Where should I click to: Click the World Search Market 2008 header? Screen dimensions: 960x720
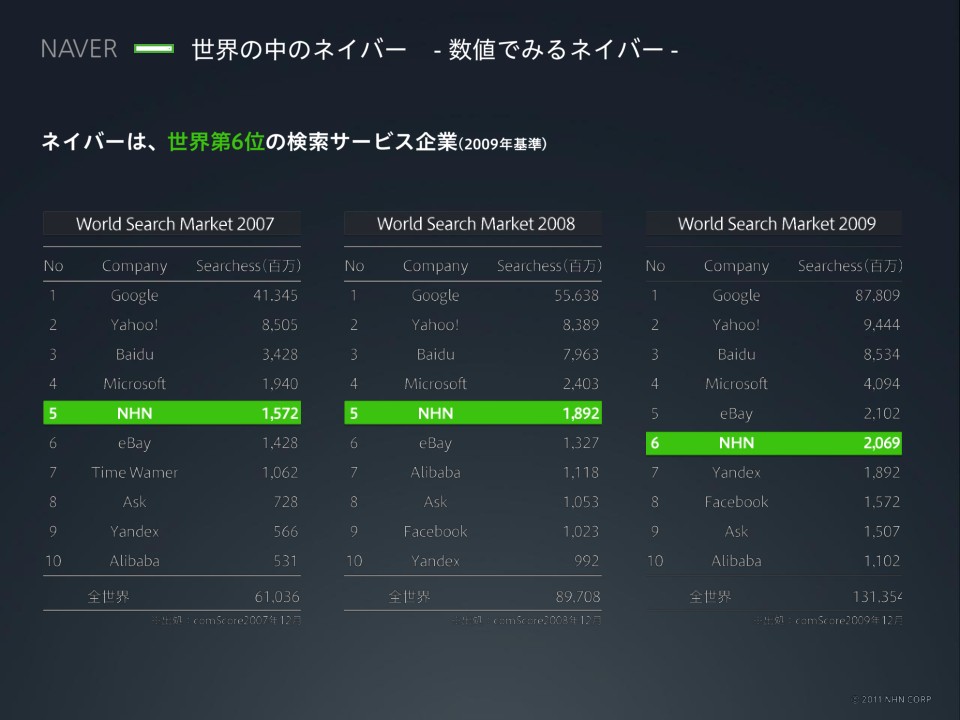[x=473, y=223]
